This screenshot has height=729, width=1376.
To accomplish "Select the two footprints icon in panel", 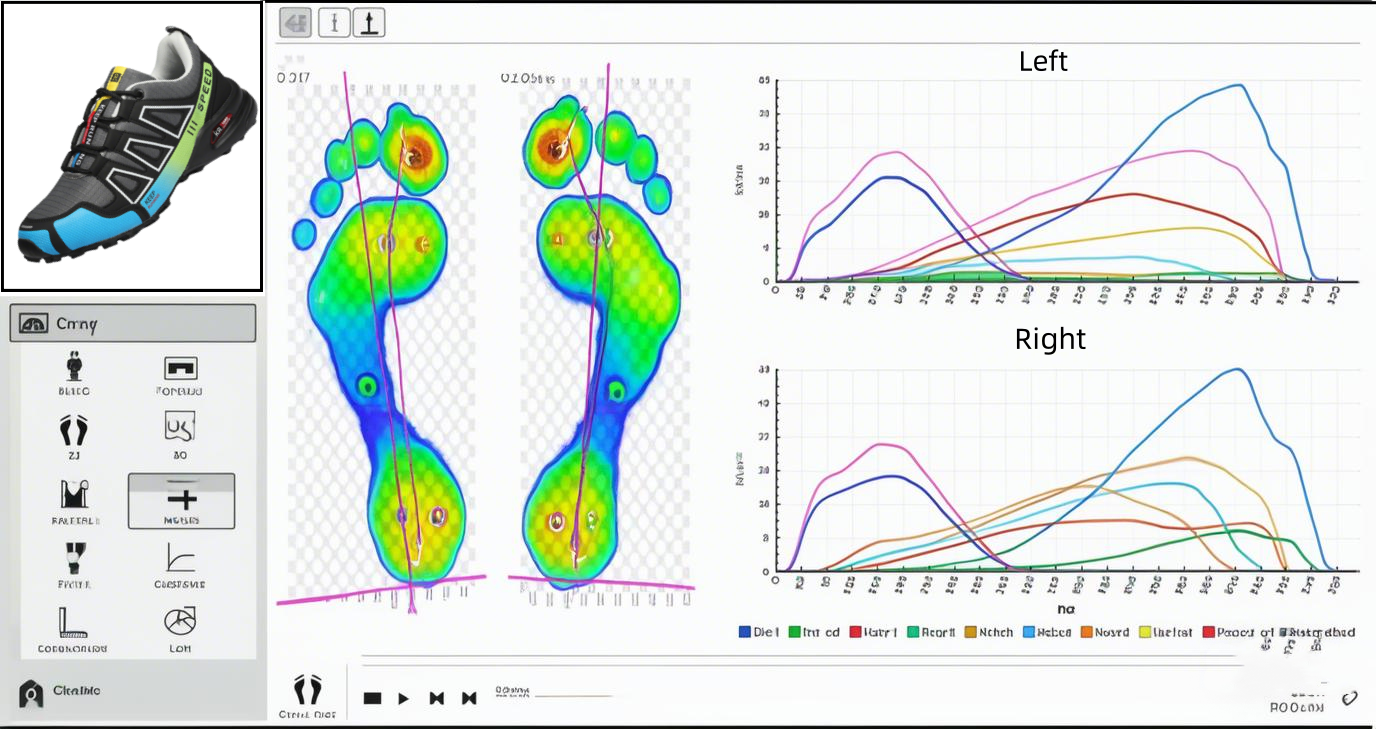I will (72, 430).
